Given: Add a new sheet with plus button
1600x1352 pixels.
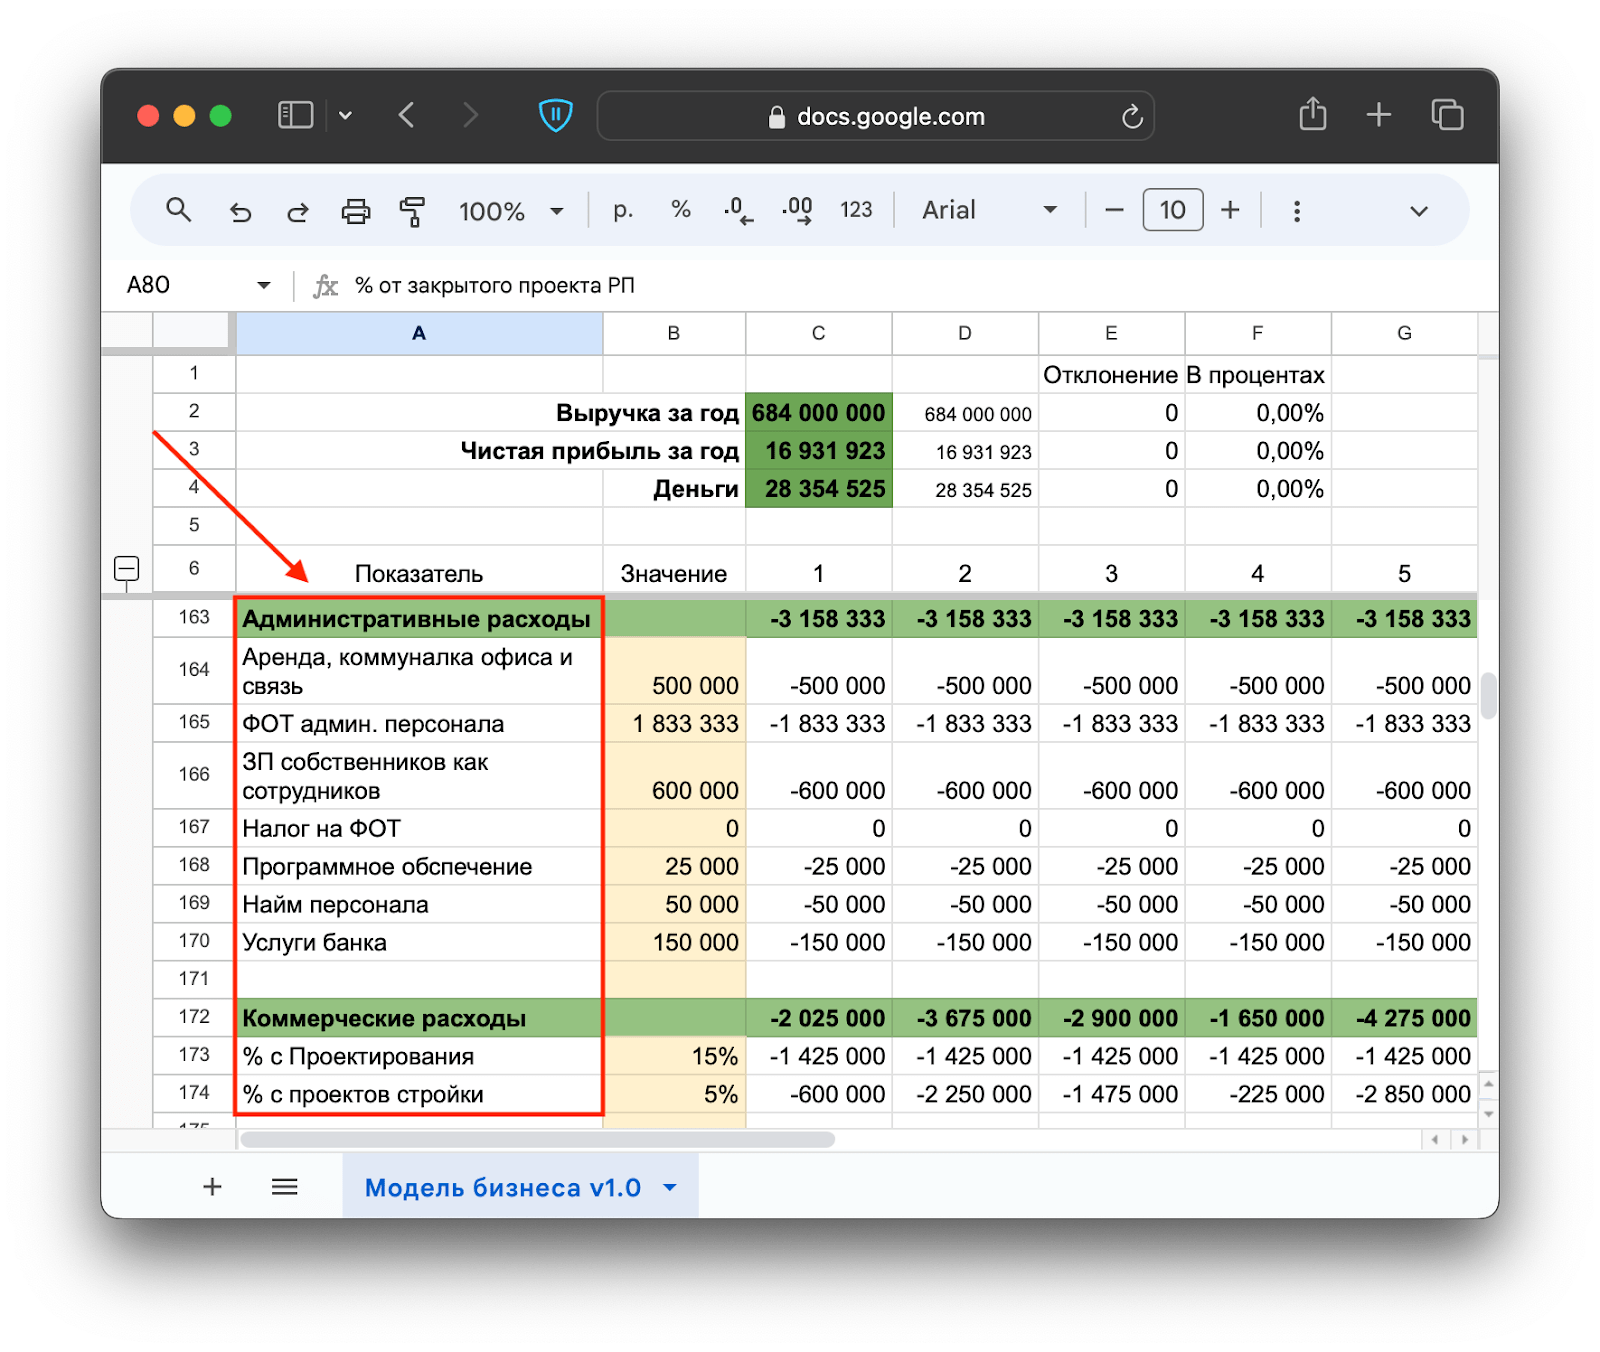Looking at the screenshot, I should coord(212,1187).
